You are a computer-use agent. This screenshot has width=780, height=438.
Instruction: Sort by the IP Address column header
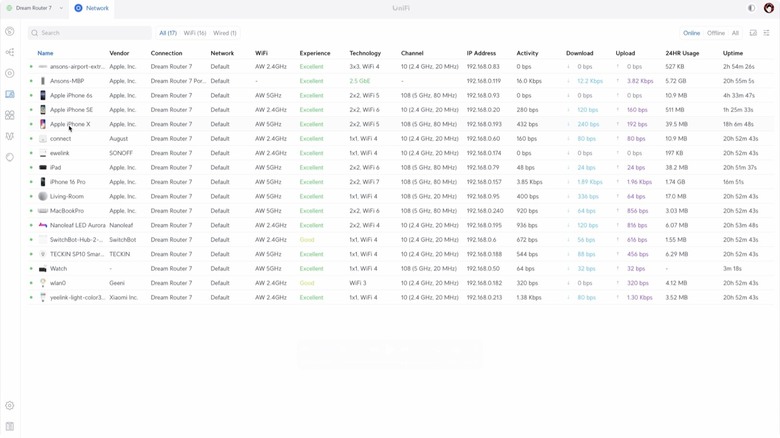(x=481, y=53)
